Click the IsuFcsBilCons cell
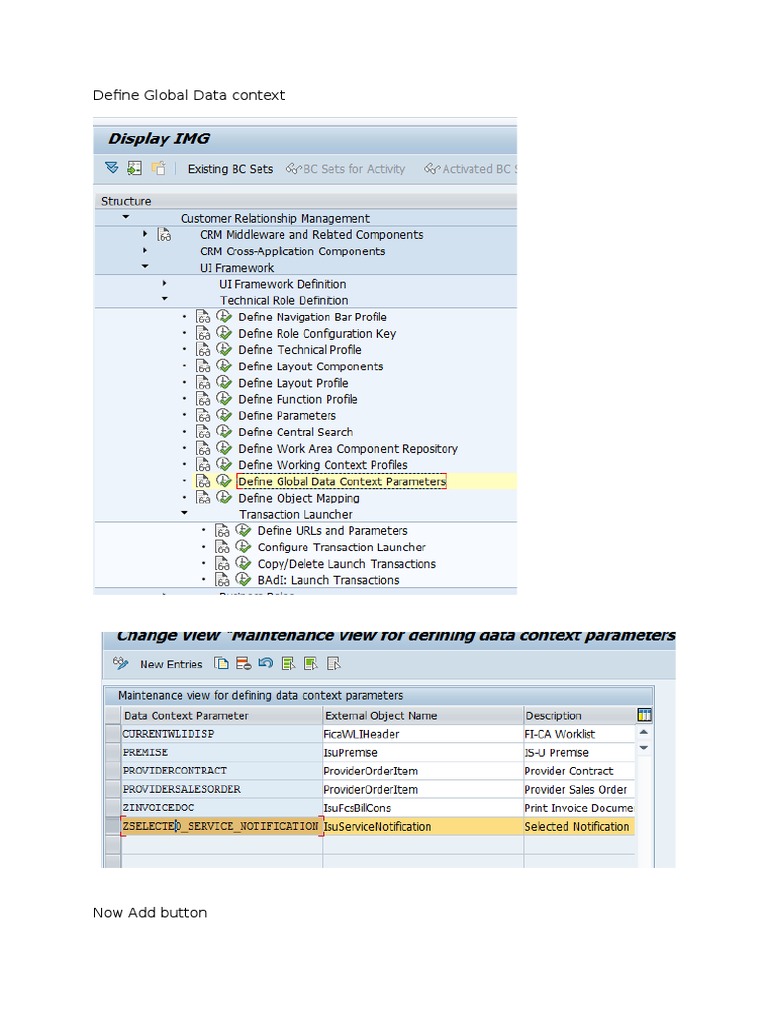 423,807
